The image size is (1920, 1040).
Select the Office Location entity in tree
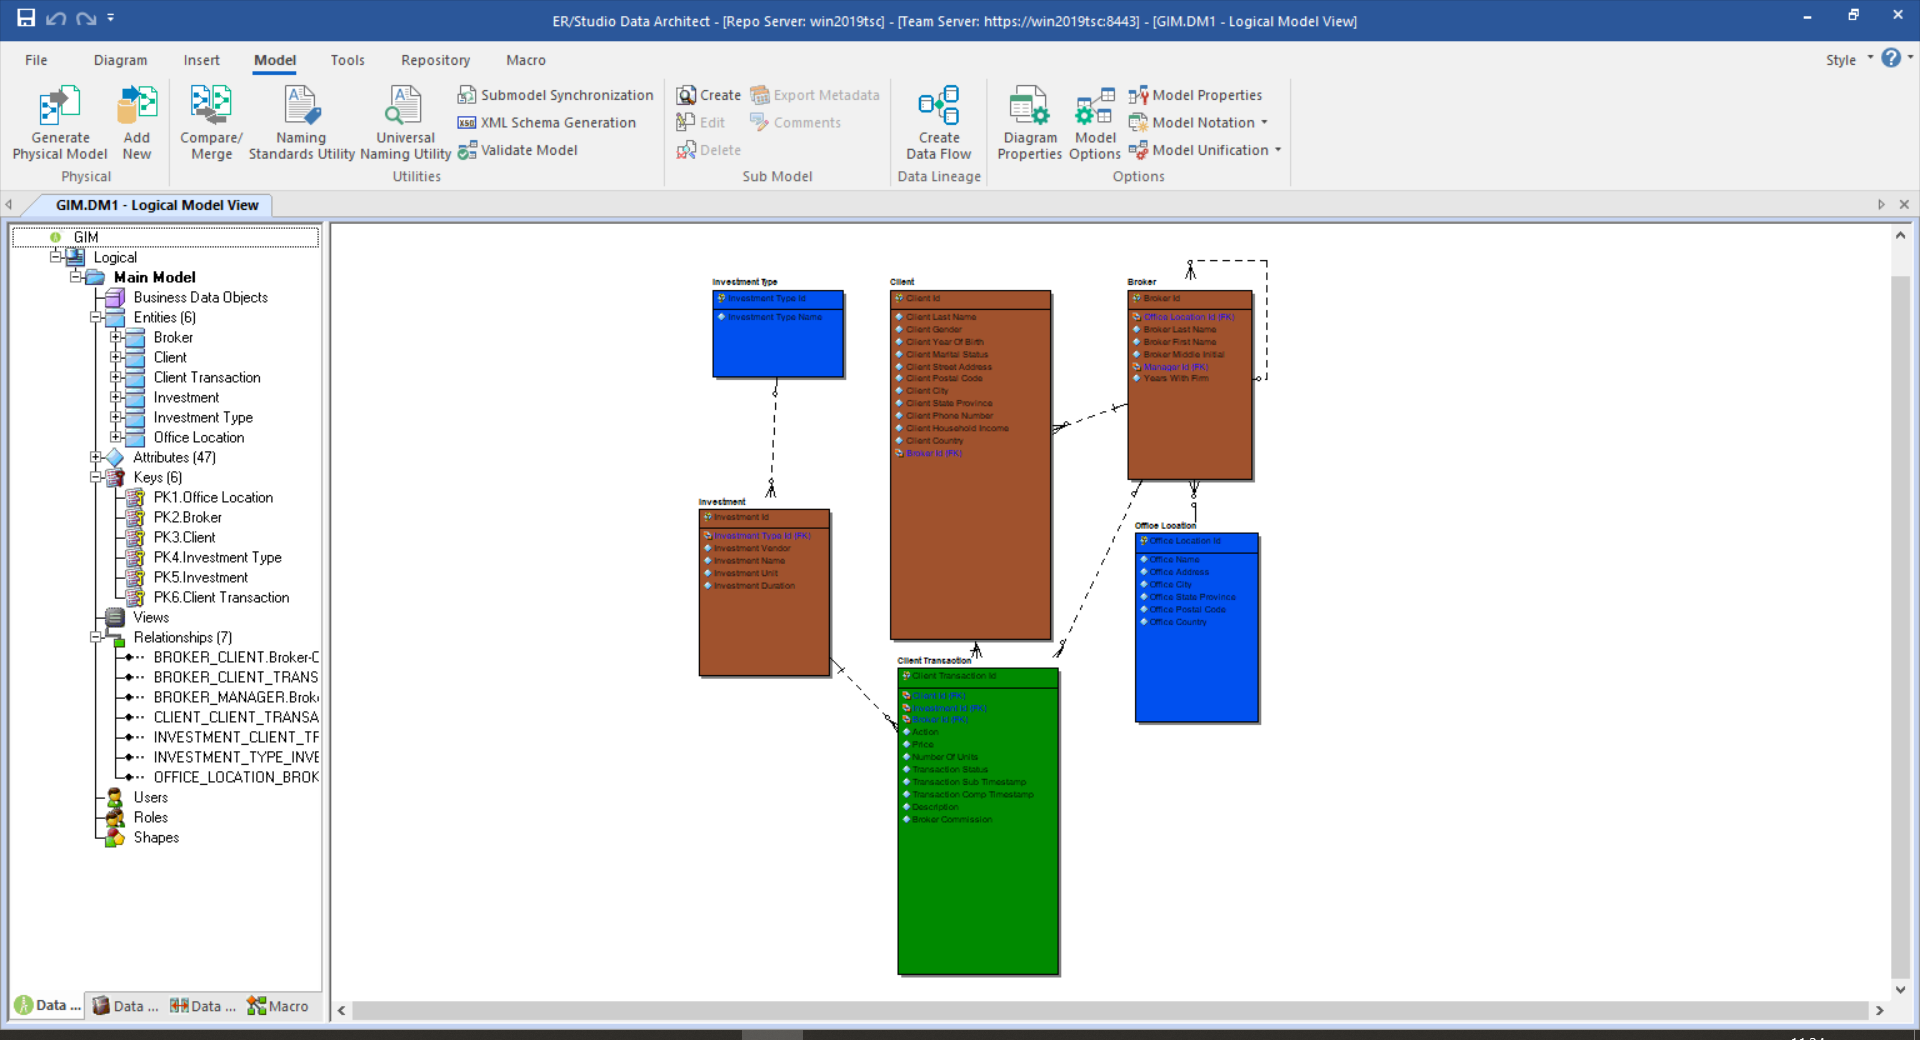(x=198, y=437)
